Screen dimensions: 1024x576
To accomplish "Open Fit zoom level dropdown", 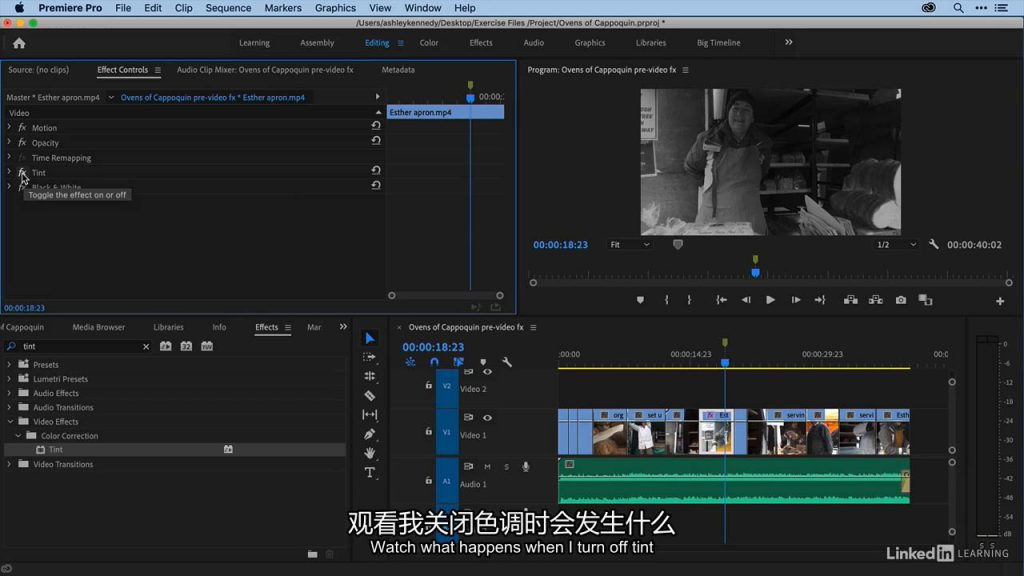I will tap(630, 244).
